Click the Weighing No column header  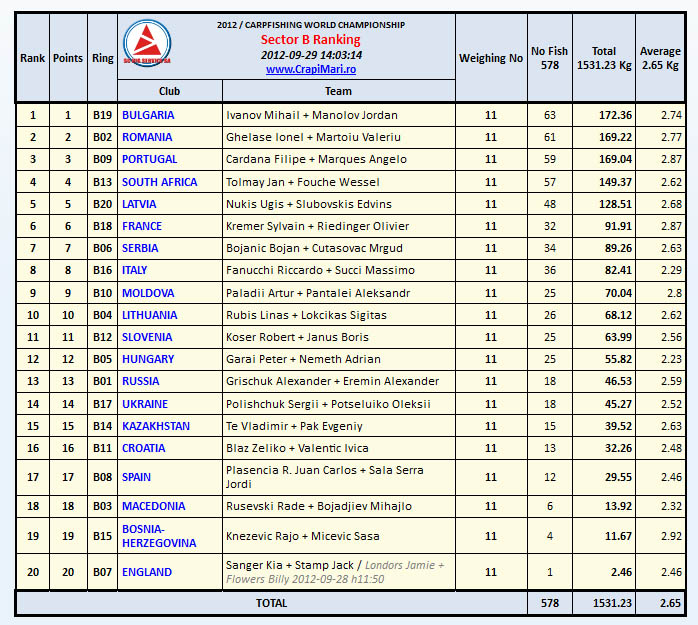click(x=491, y=58)
